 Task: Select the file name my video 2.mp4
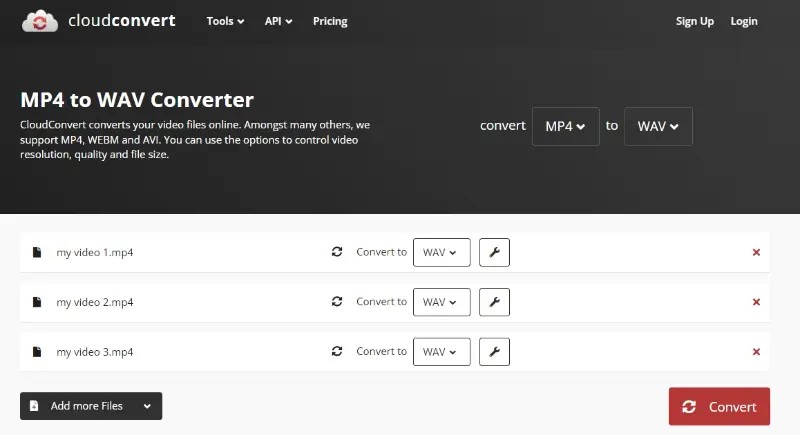tap(95, 302)
